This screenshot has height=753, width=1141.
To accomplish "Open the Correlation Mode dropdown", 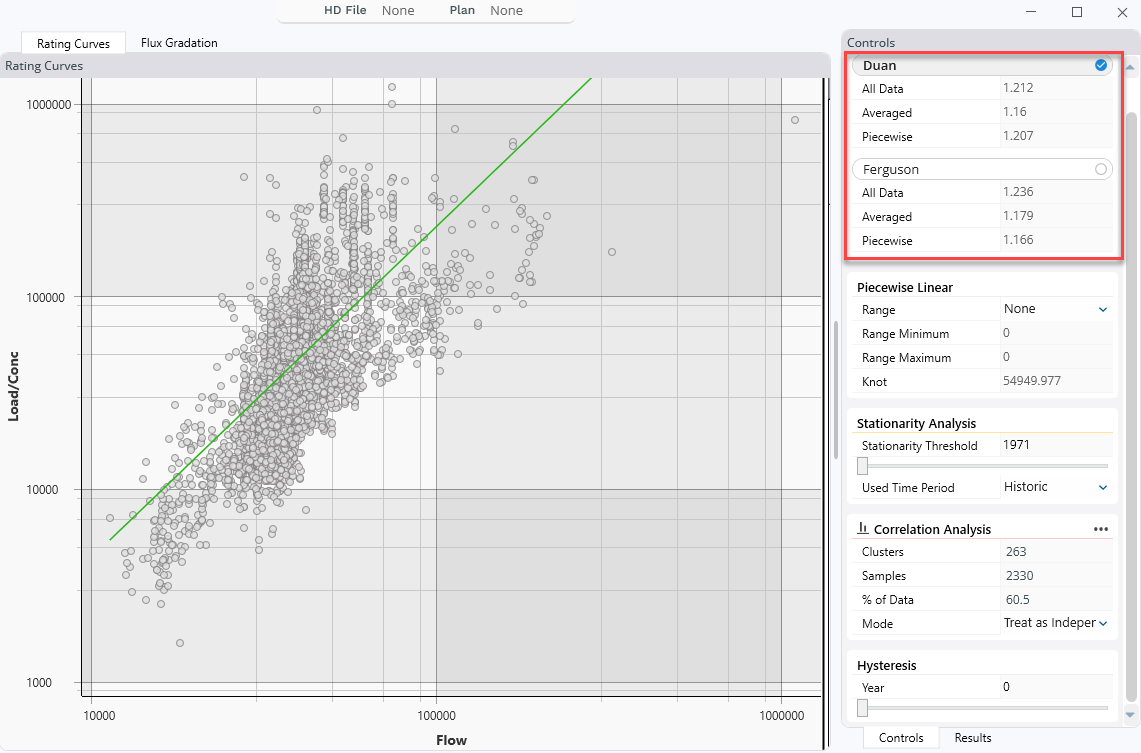I will (1056, 623).
